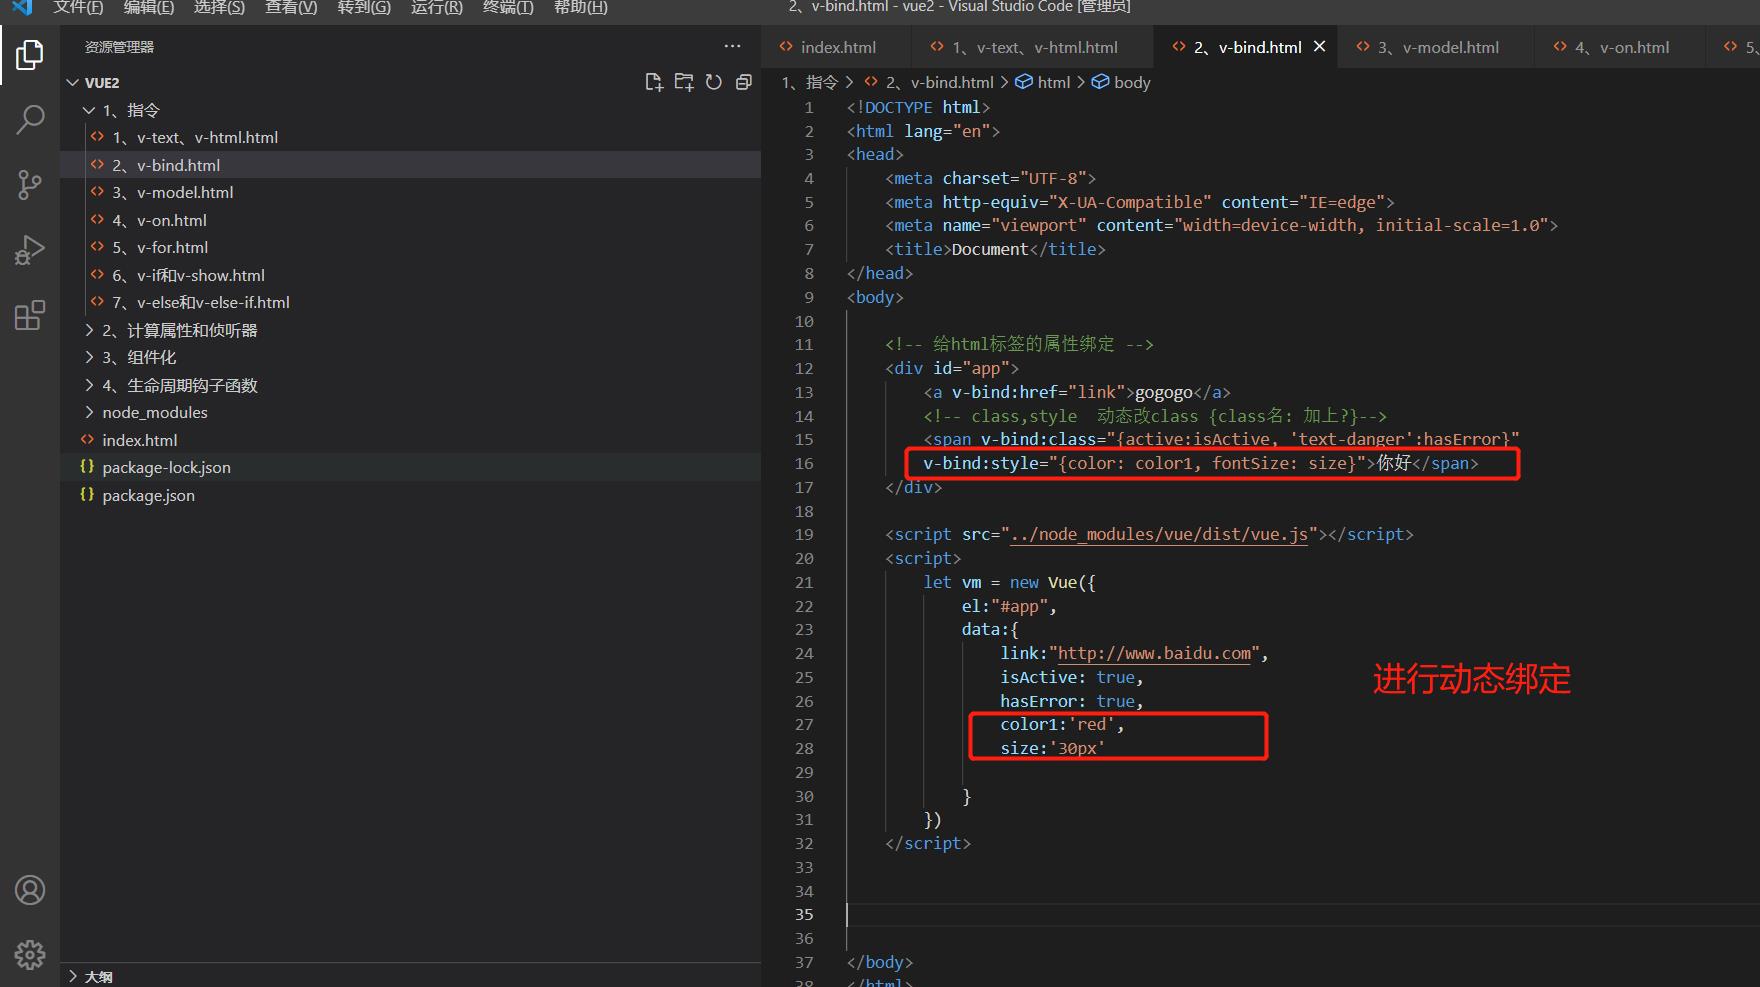Expand the node_modules folder
The height and width of the screenshot is (987, 1760).
[410, 412]
